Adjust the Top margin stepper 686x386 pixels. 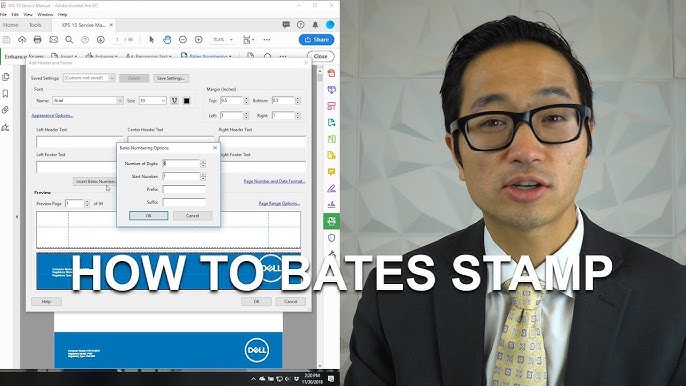pos(246,101)
